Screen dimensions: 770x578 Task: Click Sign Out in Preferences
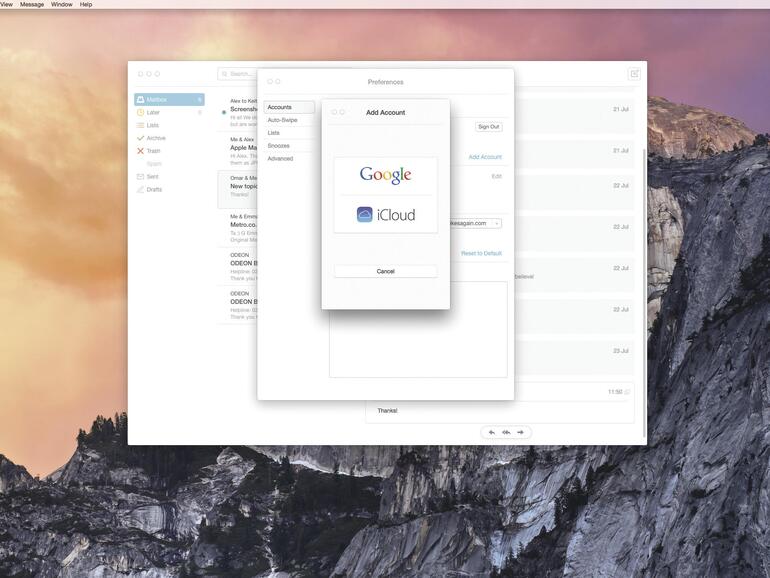coord(489,127)
